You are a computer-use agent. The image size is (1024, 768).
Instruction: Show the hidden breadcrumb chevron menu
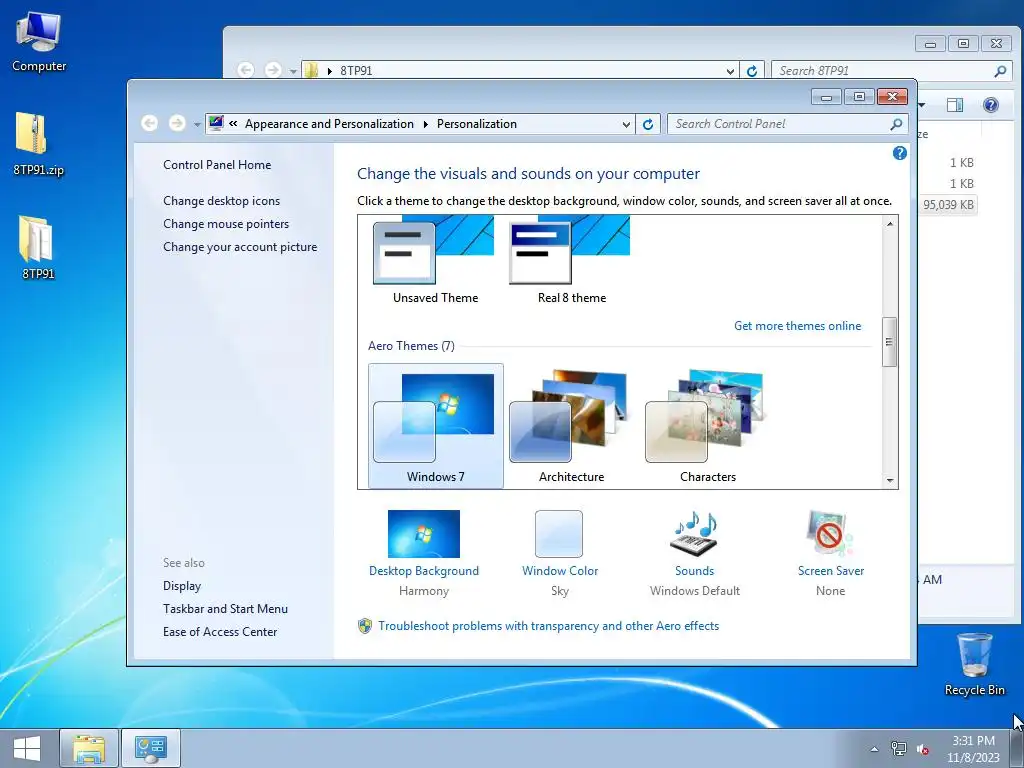point(233,123)
